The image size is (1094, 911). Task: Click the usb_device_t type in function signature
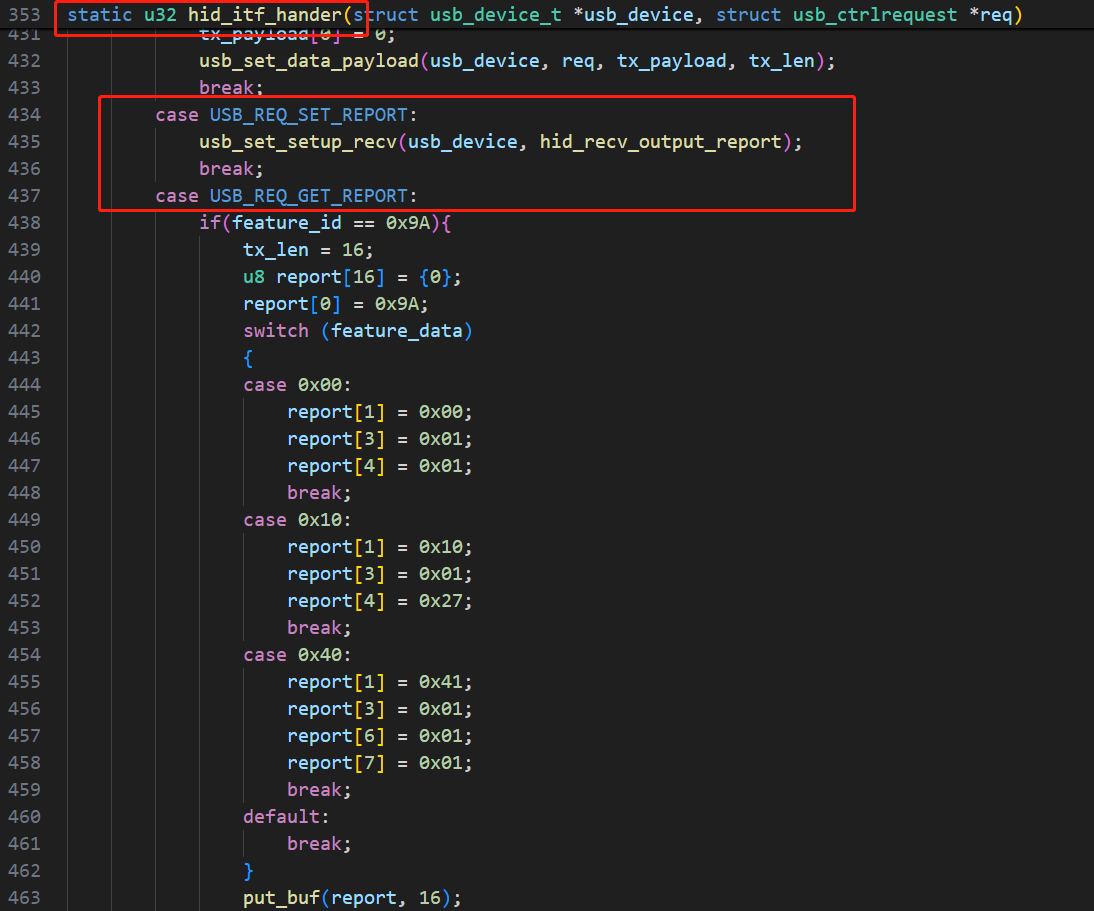(x=495, y=15)
